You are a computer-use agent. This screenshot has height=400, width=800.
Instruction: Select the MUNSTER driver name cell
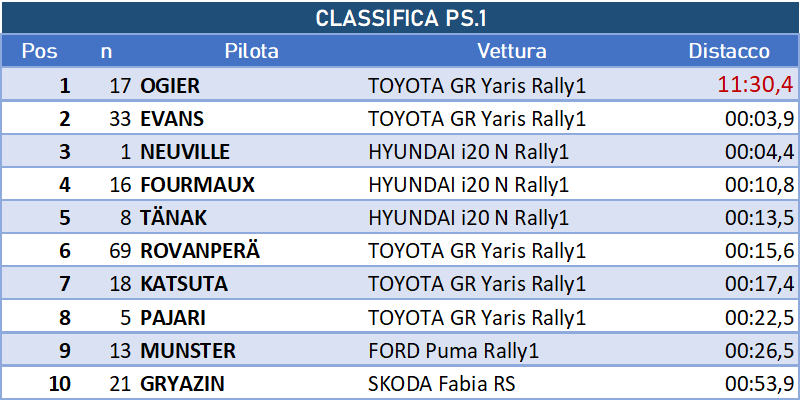(x=188, y=351)
